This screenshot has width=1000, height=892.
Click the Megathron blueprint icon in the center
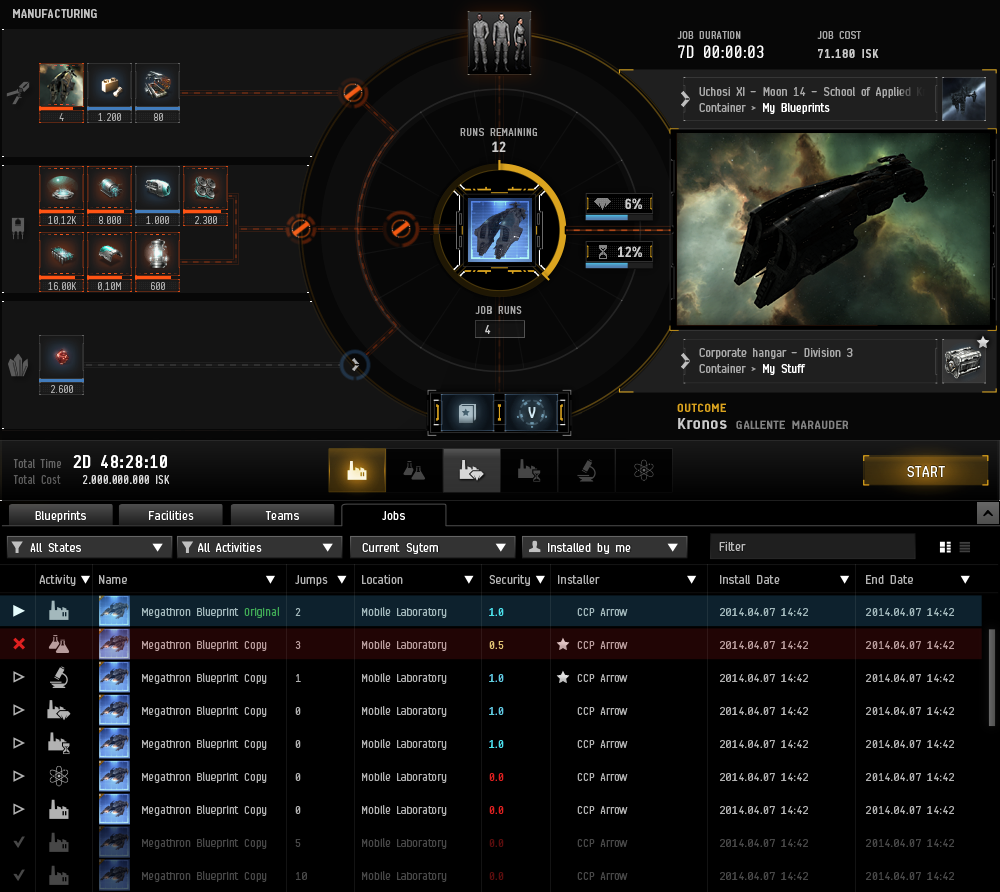coord(499,230)
